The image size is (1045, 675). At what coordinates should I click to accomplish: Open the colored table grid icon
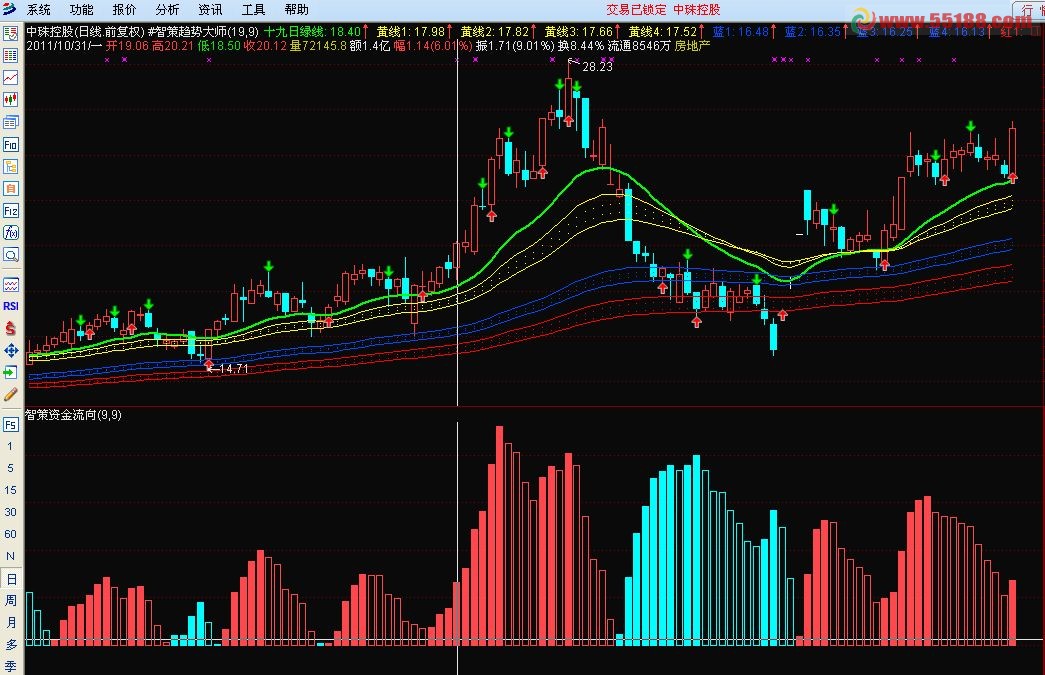click(11, 56)
